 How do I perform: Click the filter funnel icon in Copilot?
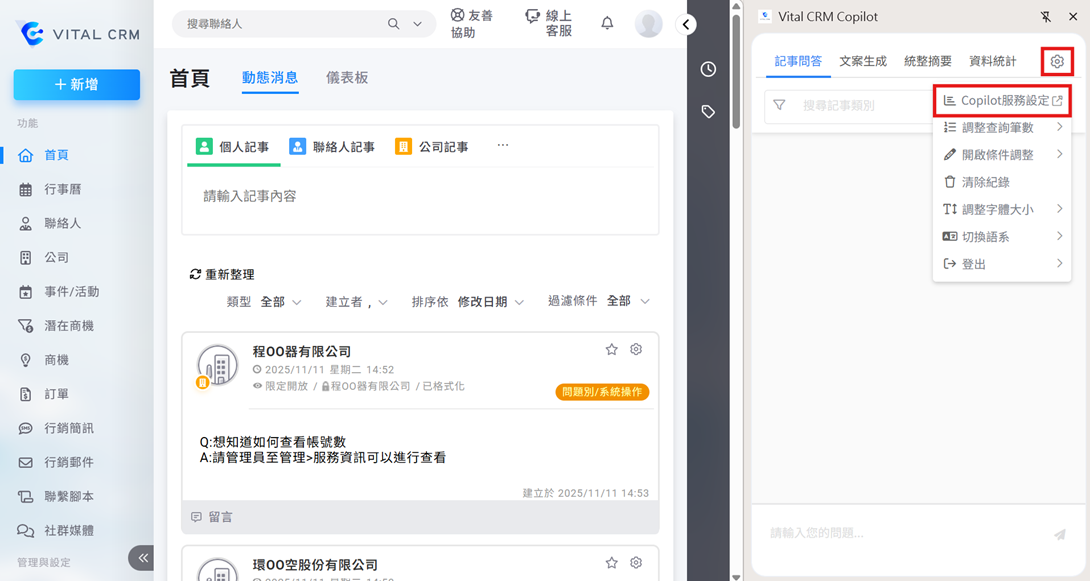coord(780,105)
